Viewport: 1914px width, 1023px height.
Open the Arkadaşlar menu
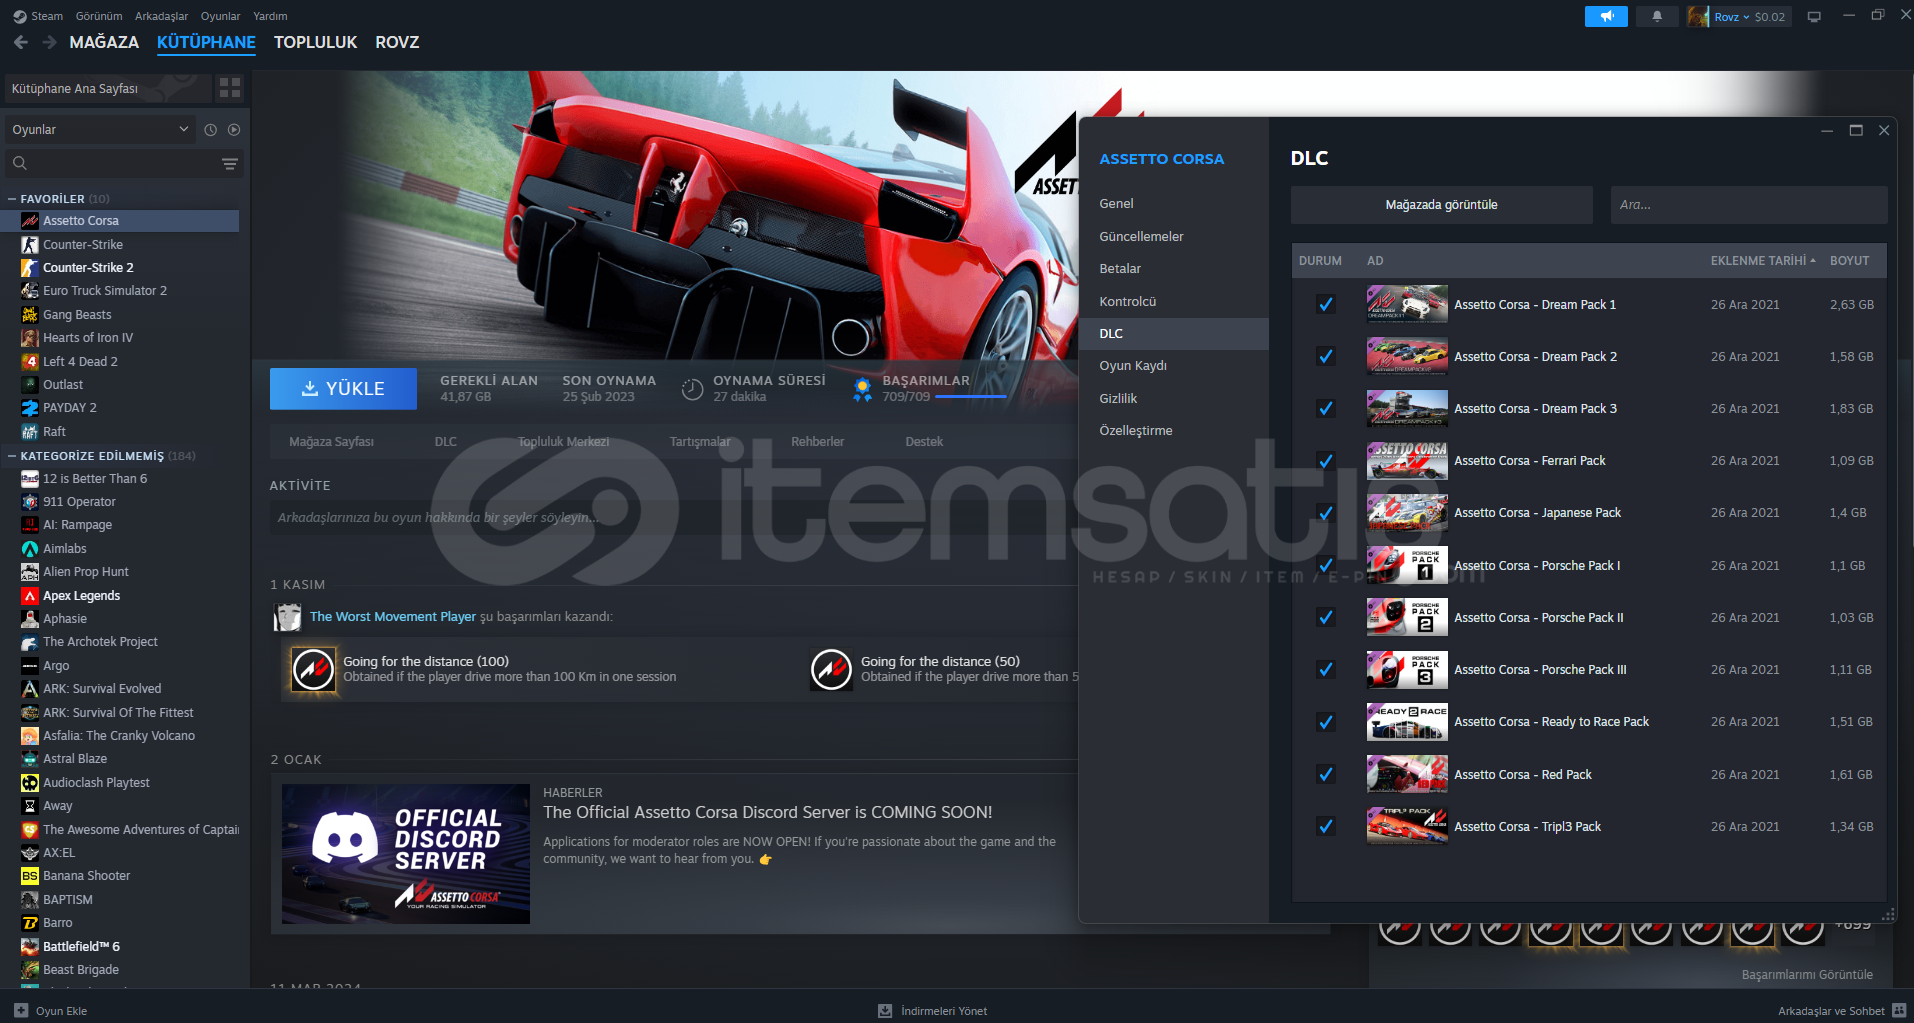[x=161, y=16]
